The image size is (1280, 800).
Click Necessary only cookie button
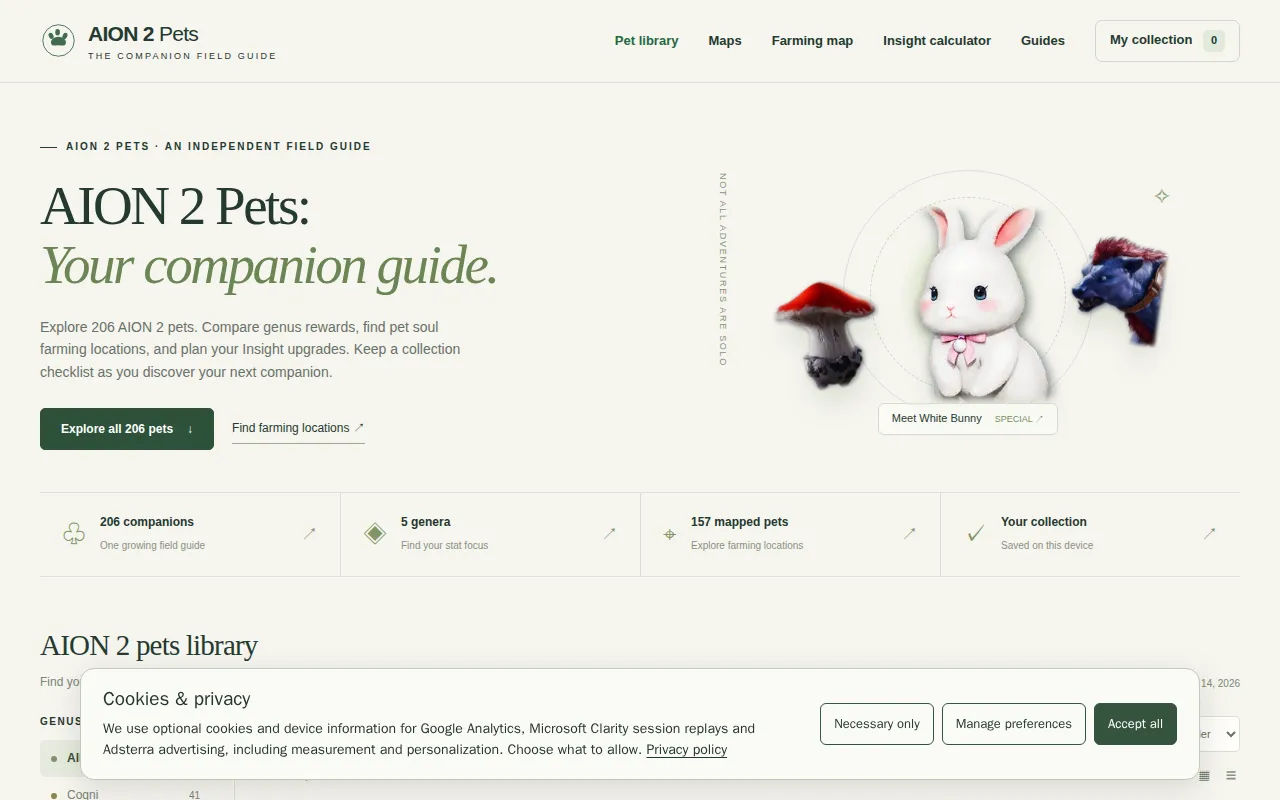[877, 724]
